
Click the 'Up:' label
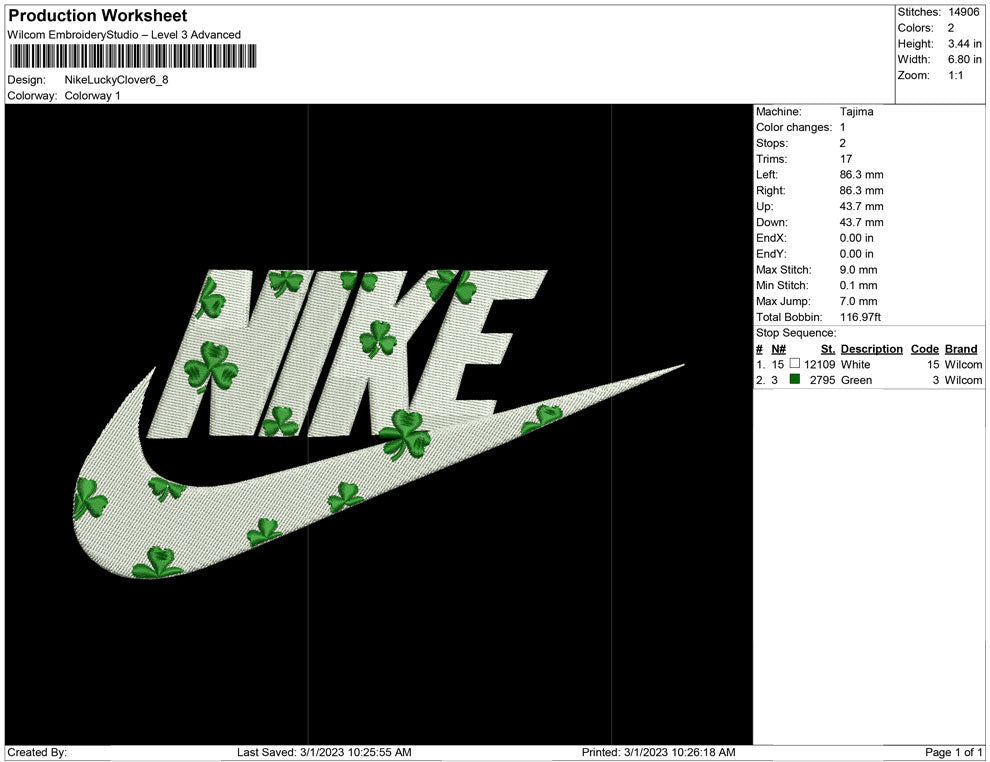click(x=764, y=206)
